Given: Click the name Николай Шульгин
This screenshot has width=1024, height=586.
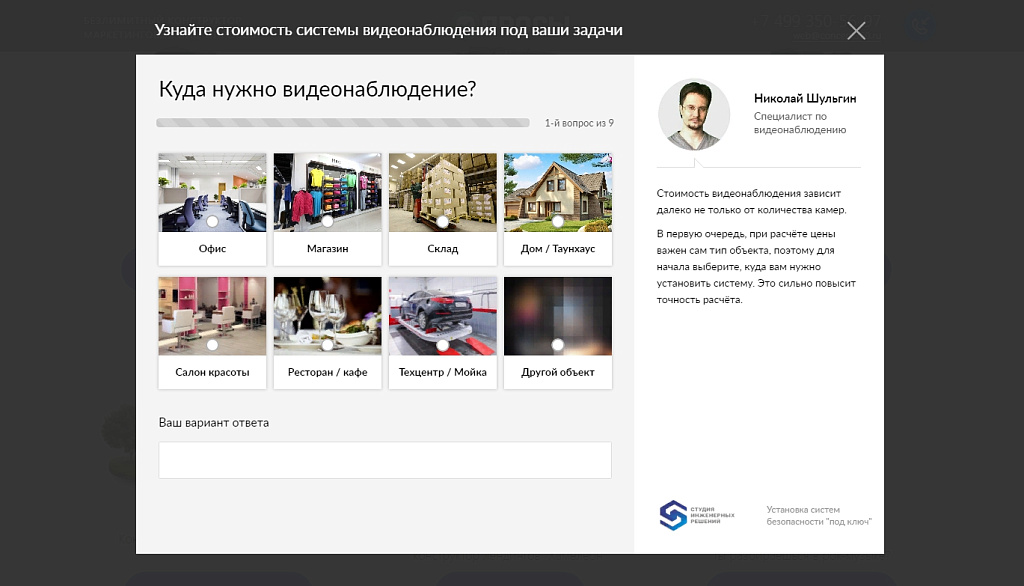Looking at the screenshot, I should click(803, 98).
